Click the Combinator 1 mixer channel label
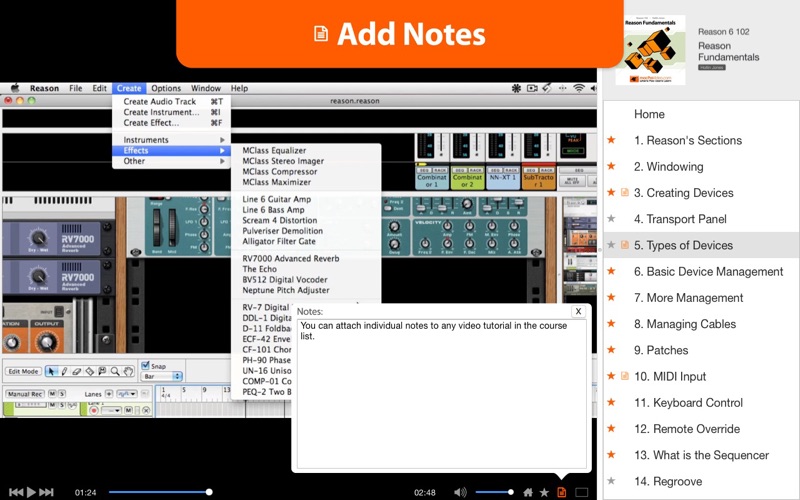The height and width of the screenshot is (500, 800). point(432,181)
